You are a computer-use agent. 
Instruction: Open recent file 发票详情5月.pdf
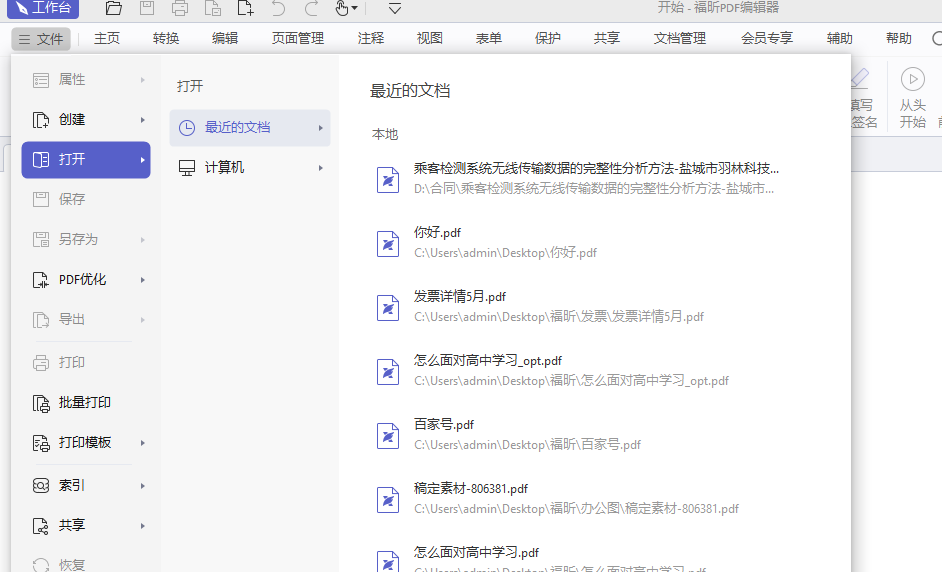point(460,297)
